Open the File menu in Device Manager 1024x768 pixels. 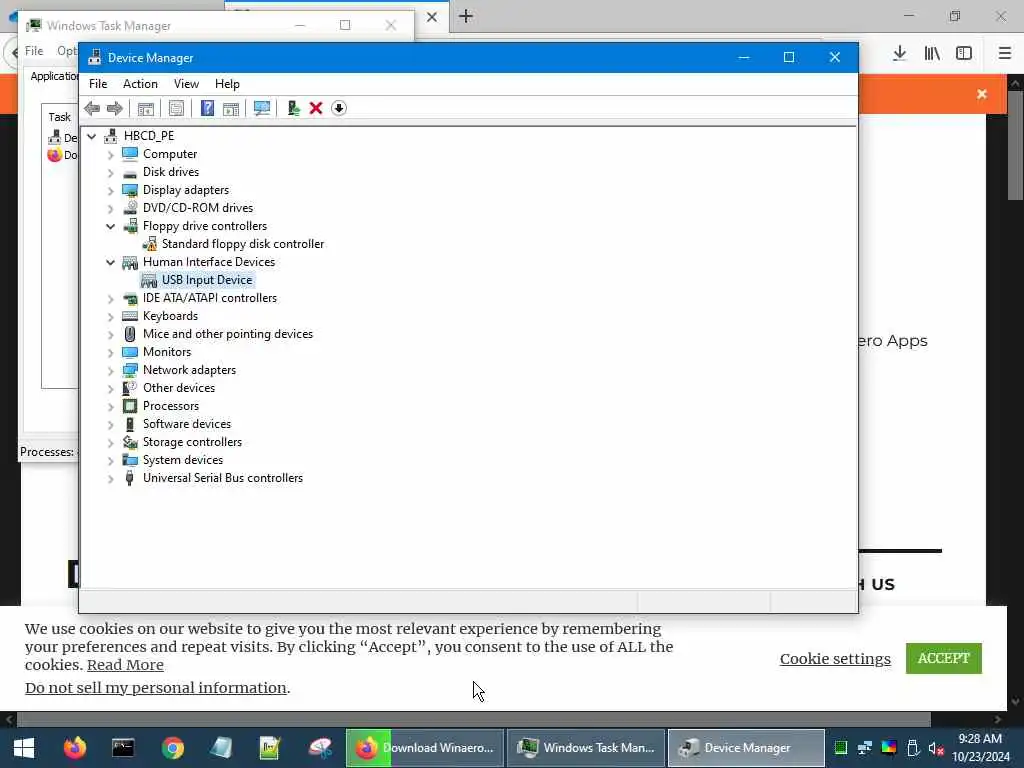point(98,84)
